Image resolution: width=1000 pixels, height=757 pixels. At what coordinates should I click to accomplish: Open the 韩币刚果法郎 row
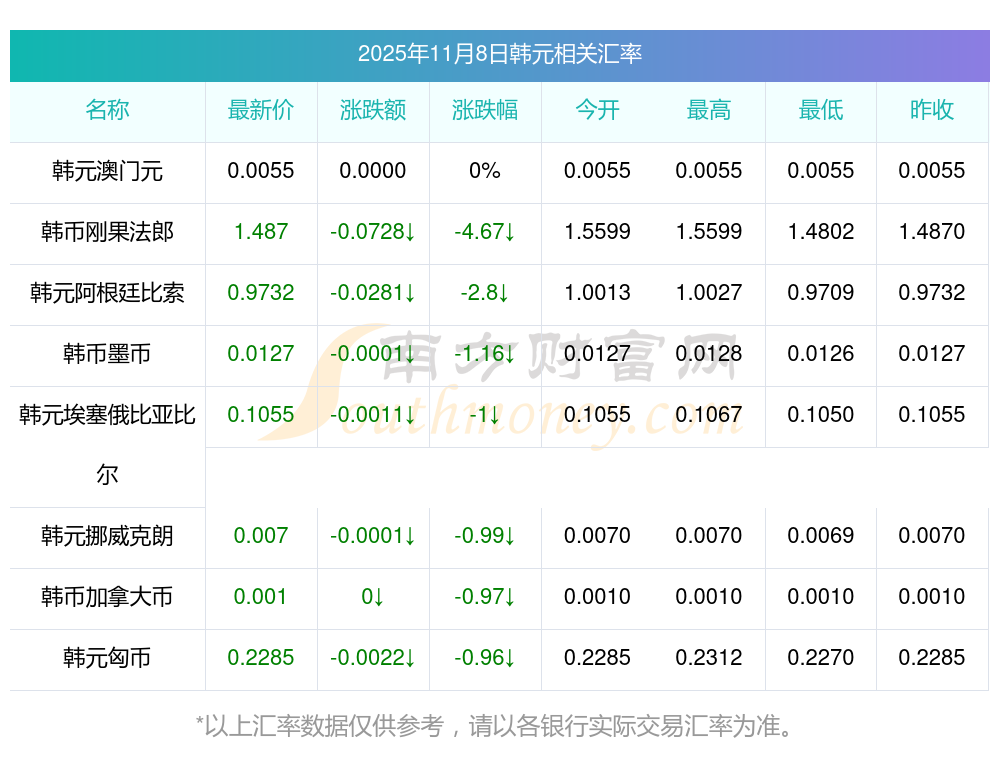click(x=107, y=232)
